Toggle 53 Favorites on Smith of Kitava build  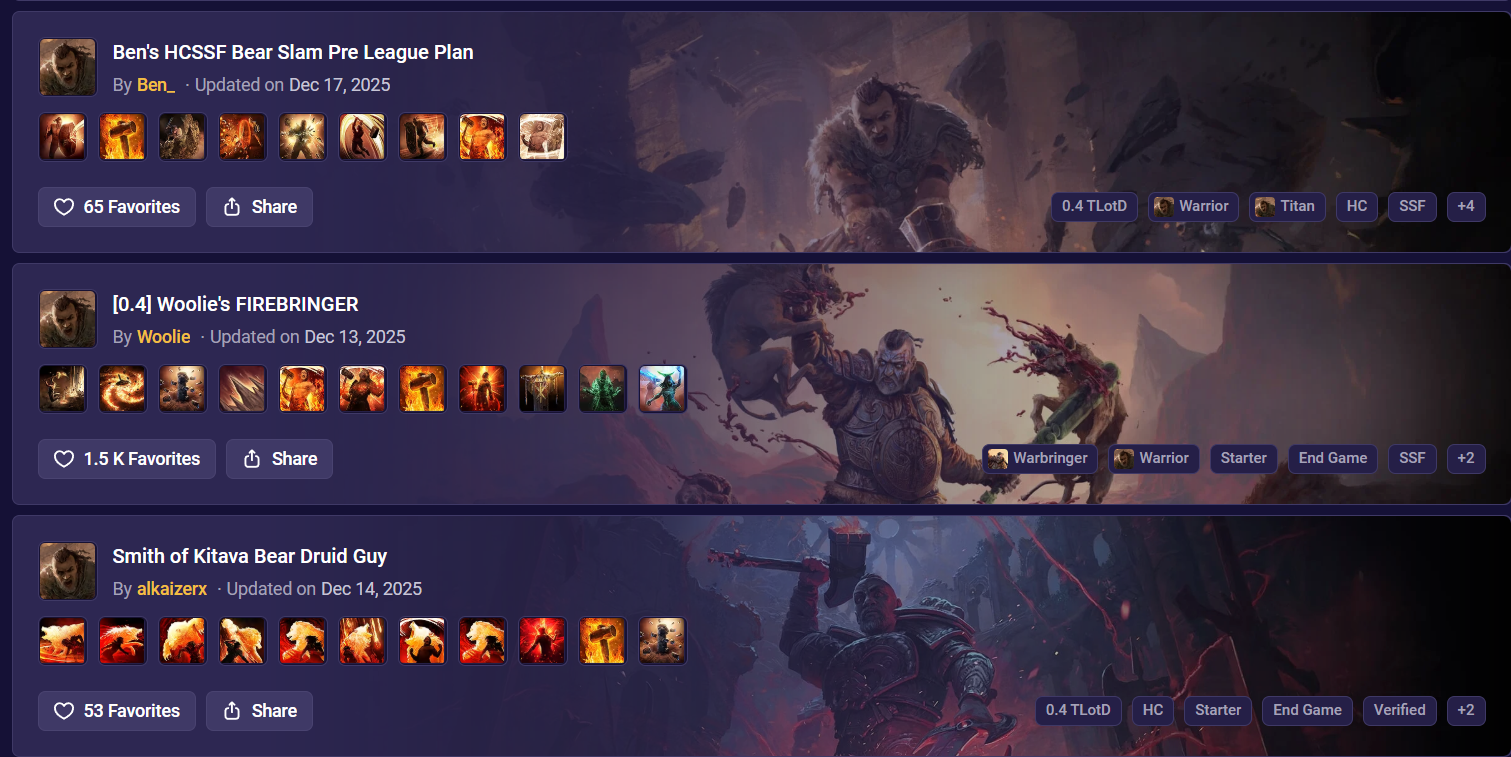[x=117, y=711]
